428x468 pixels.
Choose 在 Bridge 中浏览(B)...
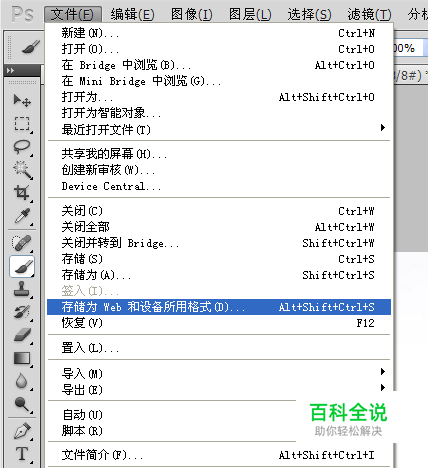pyautogui.click(x=219, y=65)
